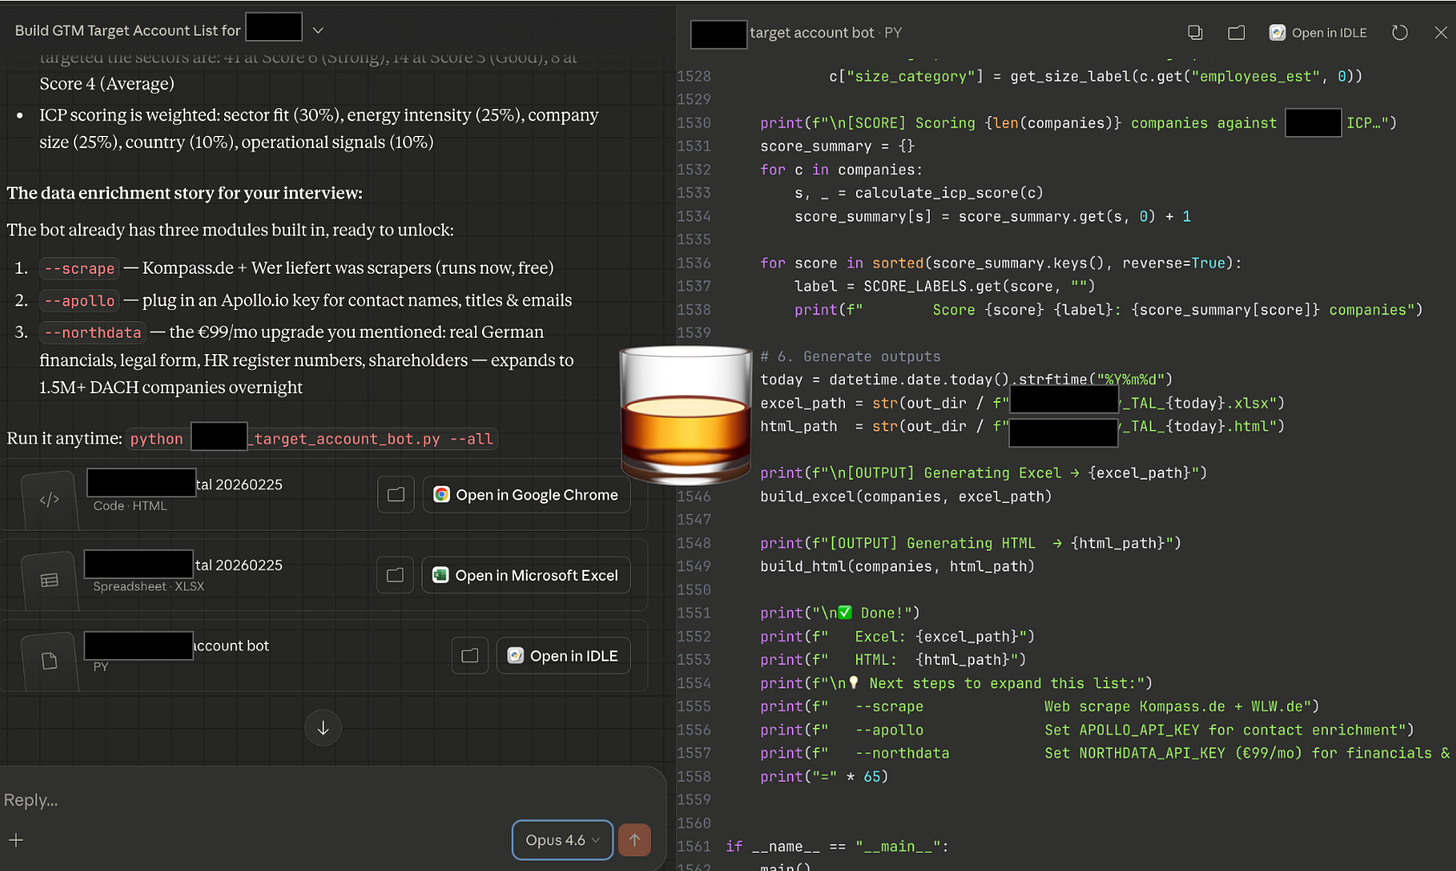
Task: Click 'The data enrichment story for your interview:' heading
Action: coord(185,193)
